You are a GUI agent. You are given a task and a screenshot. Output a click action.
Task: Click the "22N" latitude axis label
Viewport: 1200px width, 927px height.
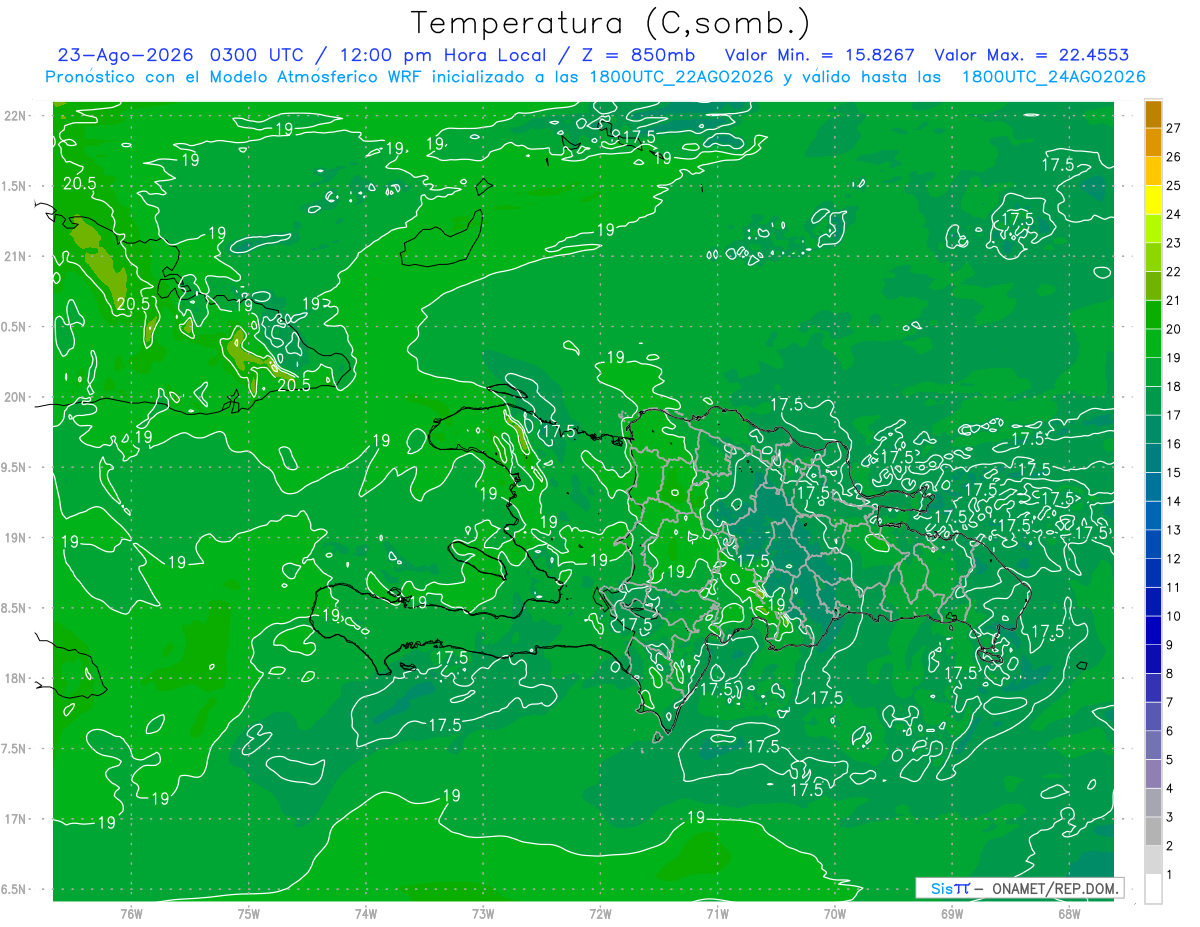point(15,115)
